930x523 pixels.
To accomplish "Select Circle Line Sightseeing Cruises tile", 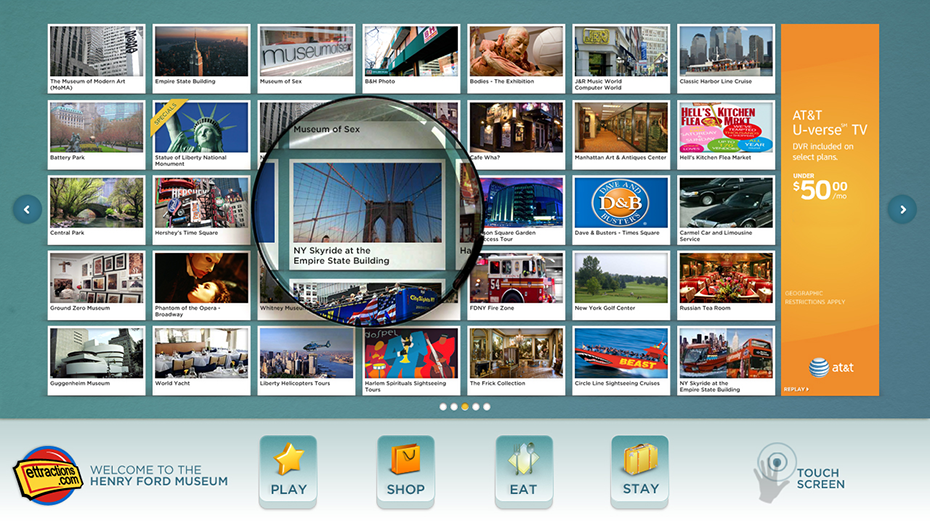I will click(621, 361).
